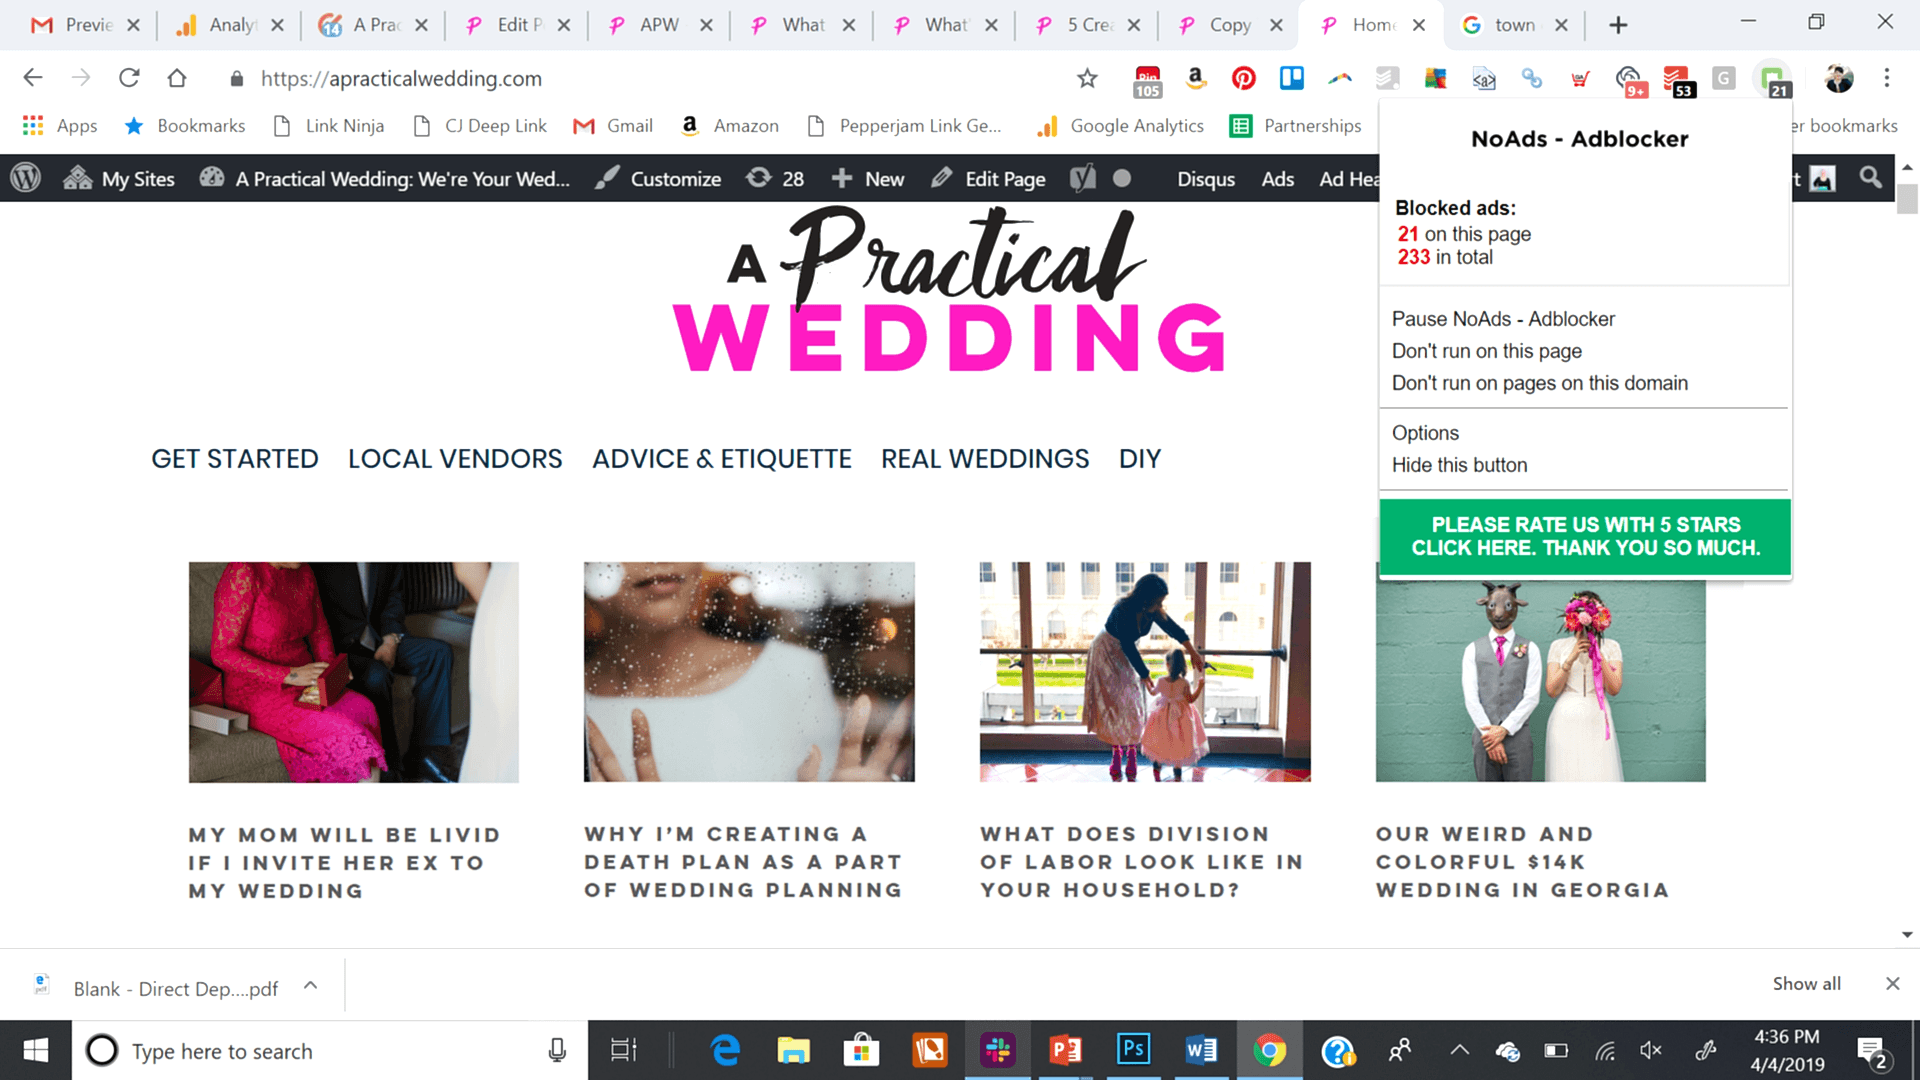Screen dimensions: 1920x1080
Task: Click Show all downloads
Action: (x=1806, y=984)
